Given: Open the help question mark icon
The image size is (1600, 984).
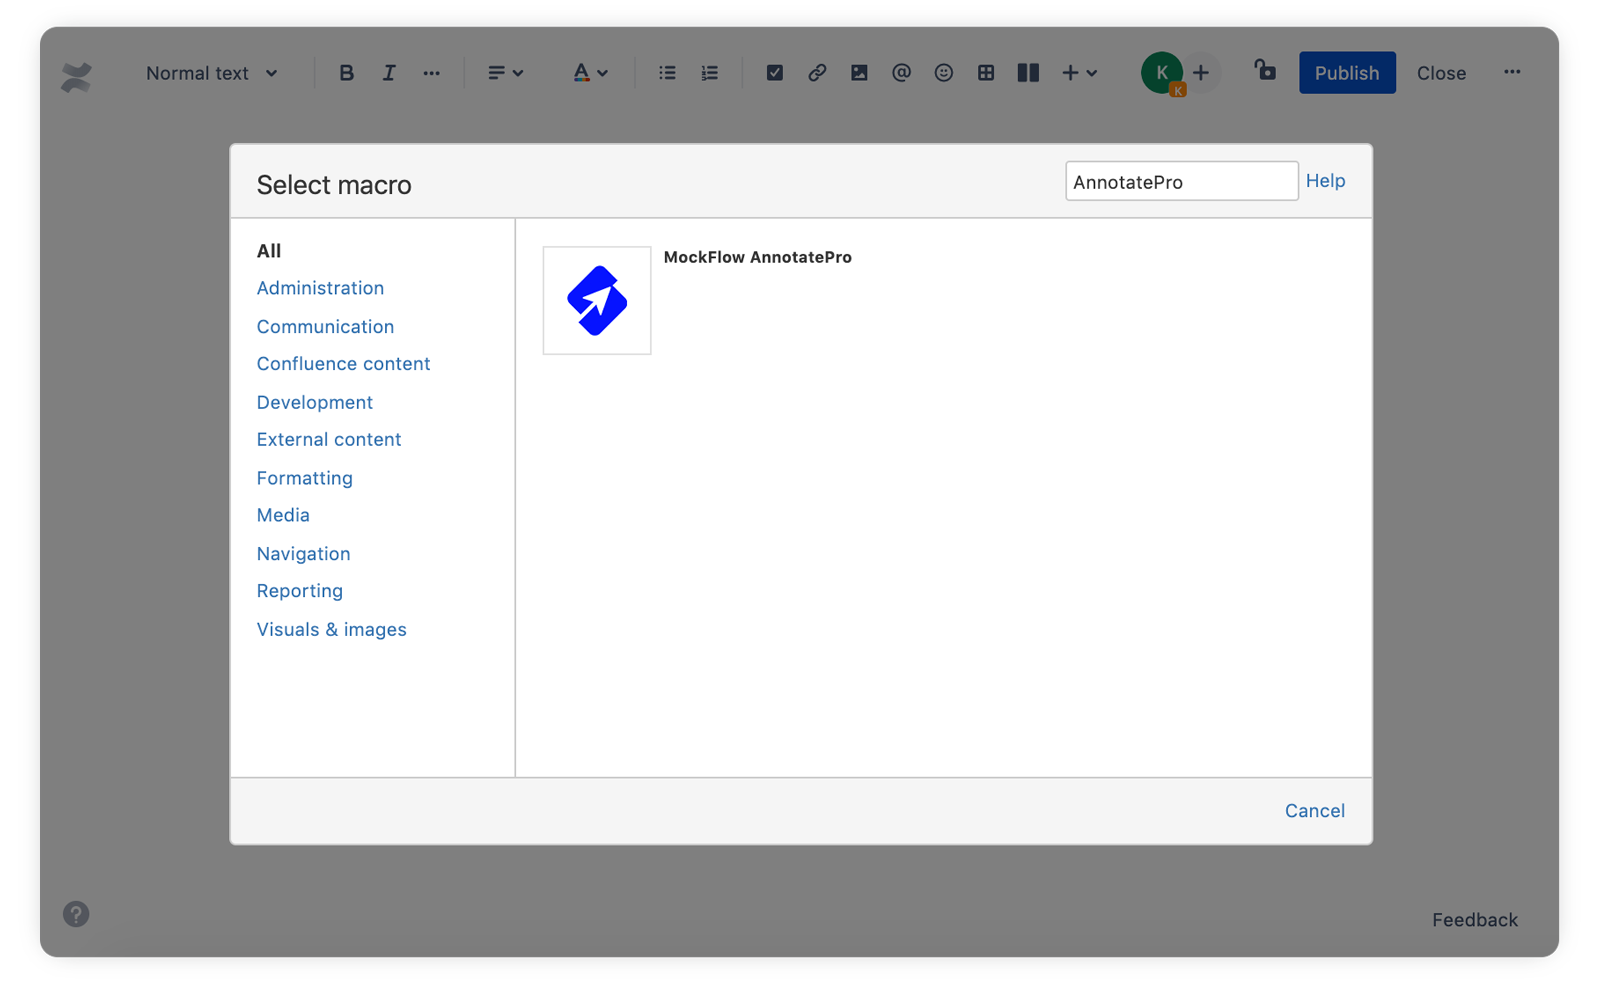Looking at the screenshot, I should (x=76, y=914).
